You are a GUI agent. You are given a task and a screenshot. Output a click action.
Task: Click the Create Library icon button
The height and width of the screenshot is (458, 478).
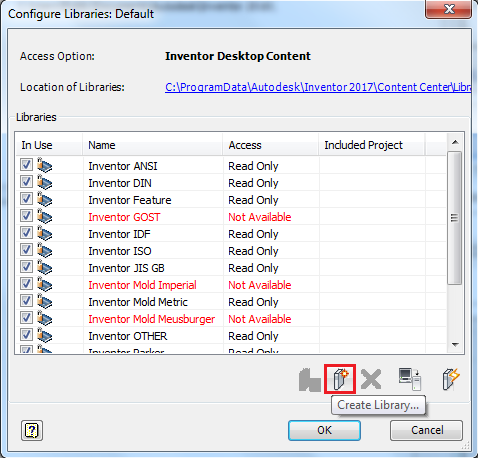[x=340, y=379]
